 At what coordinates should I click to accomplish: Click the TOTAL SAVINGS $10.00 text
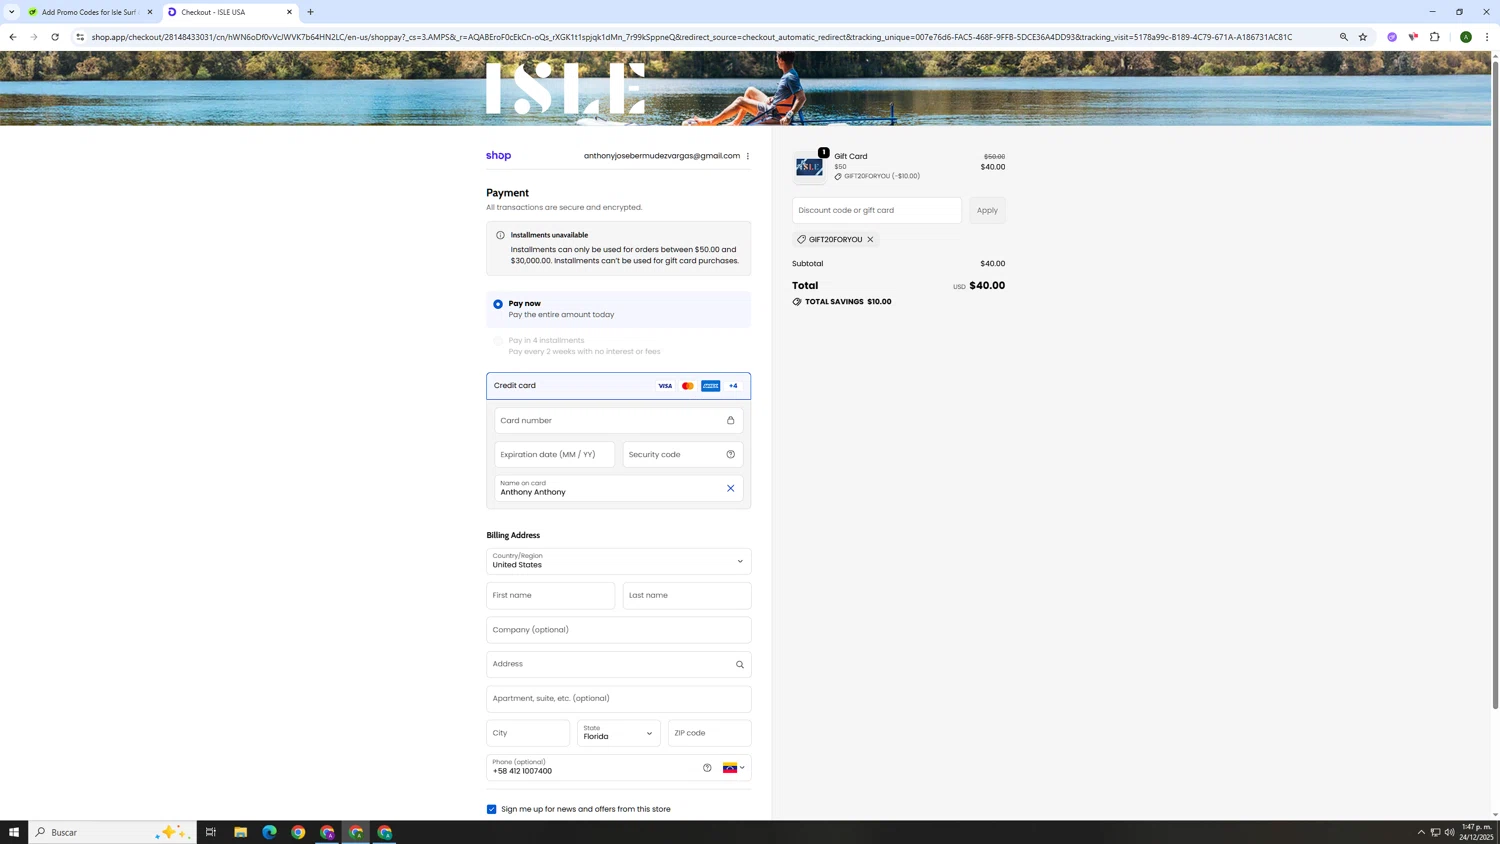[848, 302]
